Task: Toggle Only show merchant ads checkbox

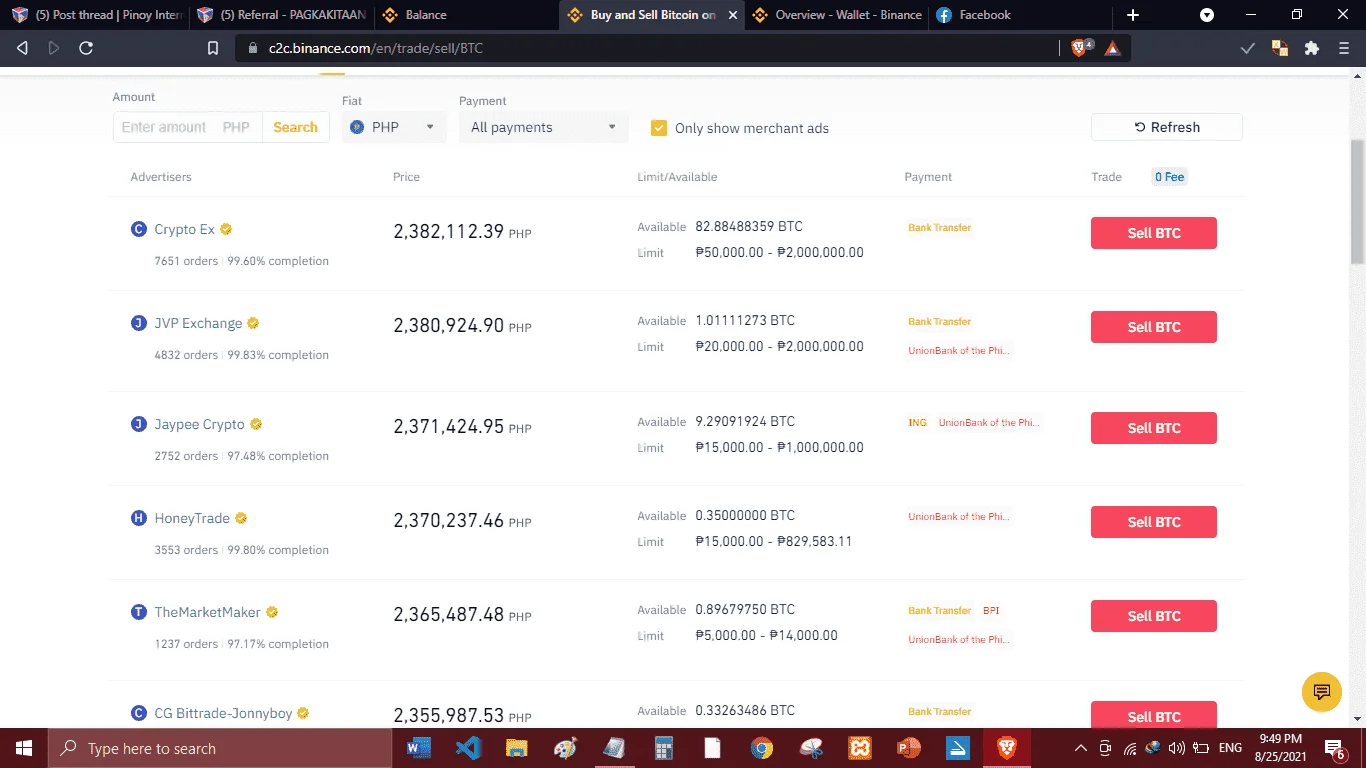Action: point(659,128)
